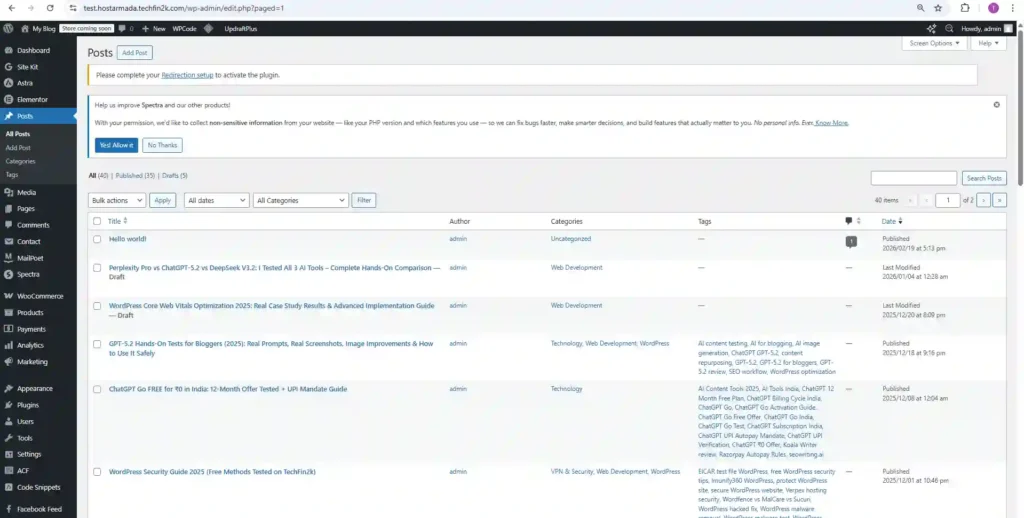Open Categories submenu item
This screenshot has width=1024, height=518.
[20, 161]
